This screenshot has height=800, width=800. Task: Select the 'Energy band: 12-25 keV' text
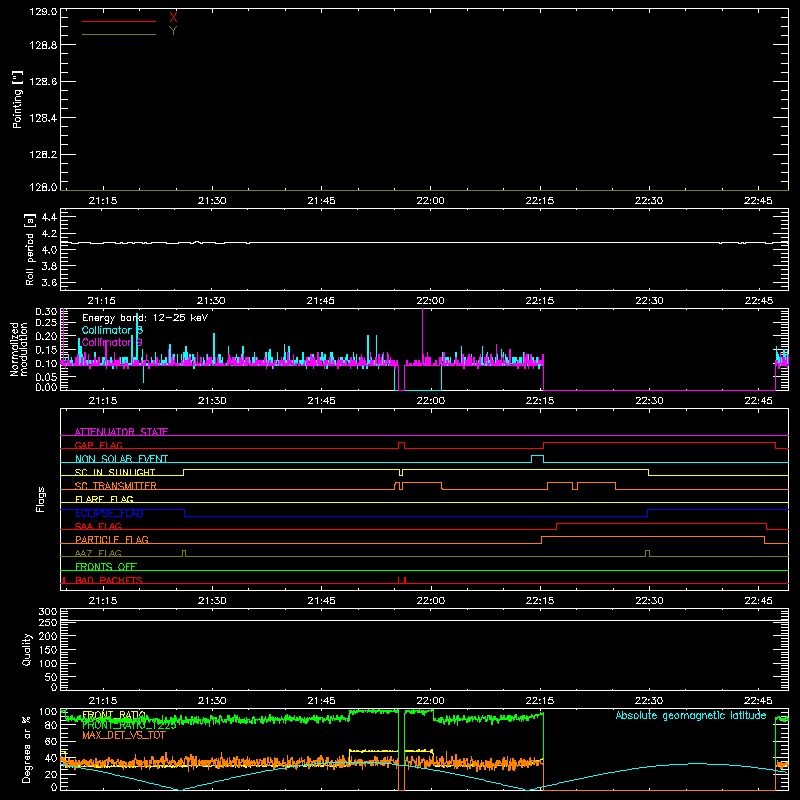145,318
